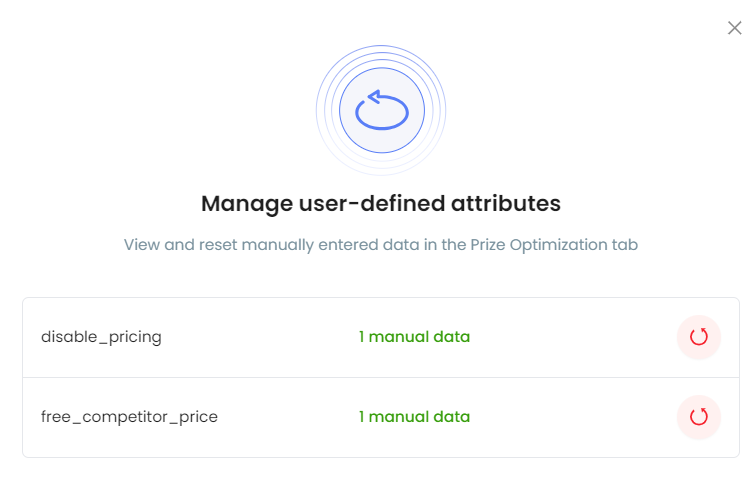The width and height of the screenshot is (756, 500).
Task: Click the large blue reset arrow icon
Action: click(381, 110)
